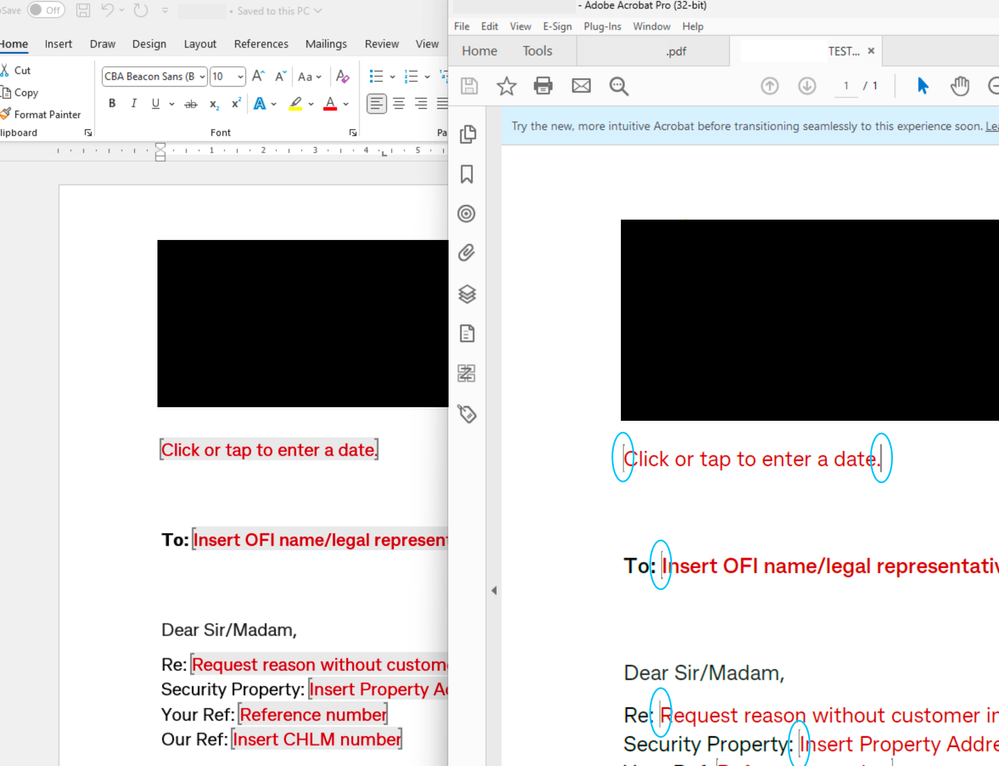This screenshot has height=766, width=999.
Task: Close the TEST document tab in Acrobat
Action: coord(871,51)
